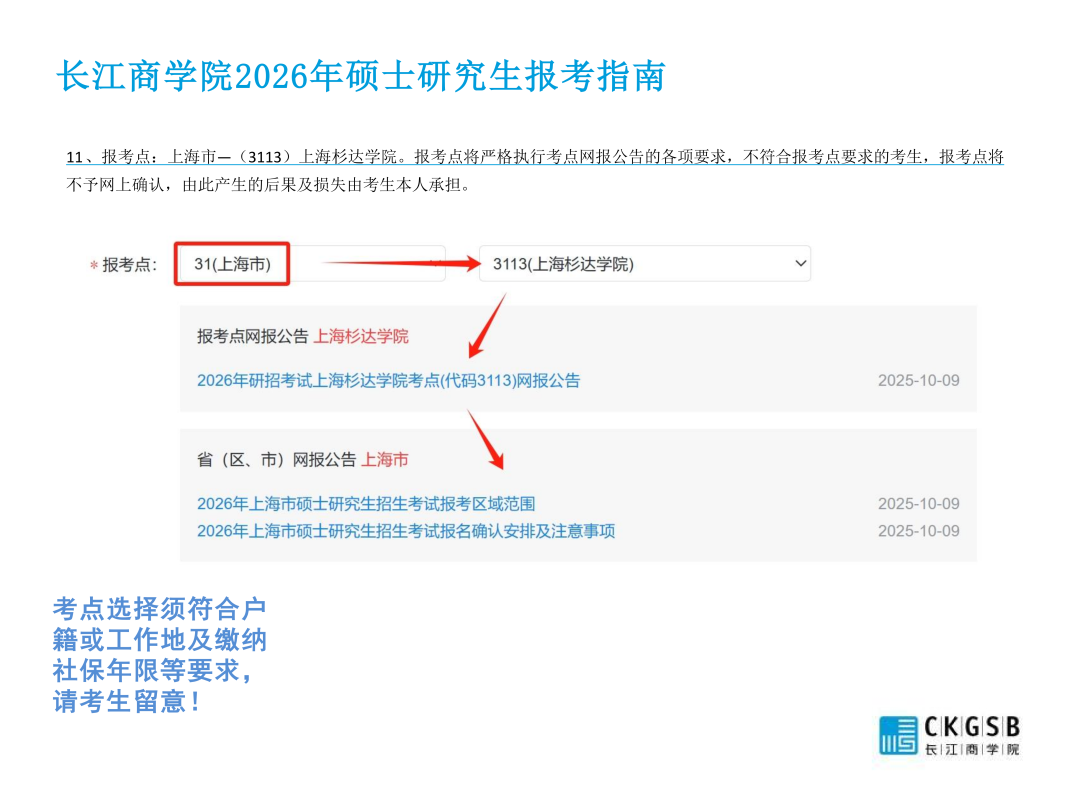The height and width of the screenshot is (810, 1080).
Task: Click the underlined item 11 报考点 paragraph
Action: click(535, 158)
